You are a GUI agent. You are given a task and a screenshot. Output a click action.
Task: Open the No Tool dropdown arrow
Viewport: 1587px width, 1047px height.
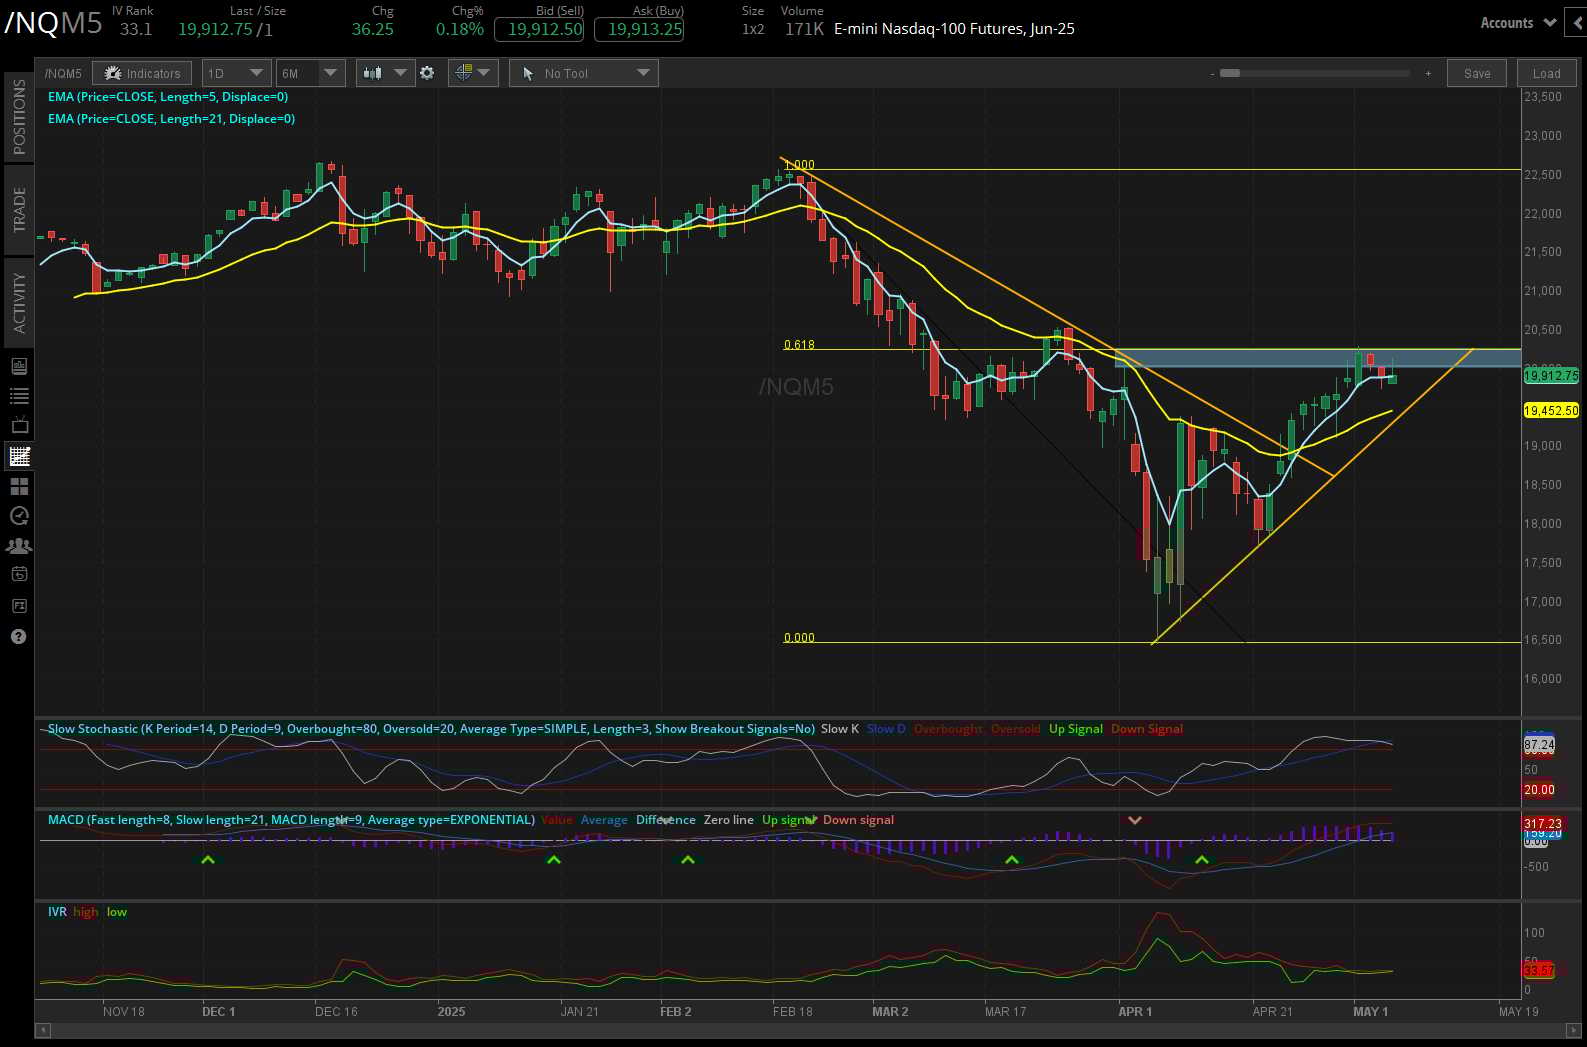point(644,73)
